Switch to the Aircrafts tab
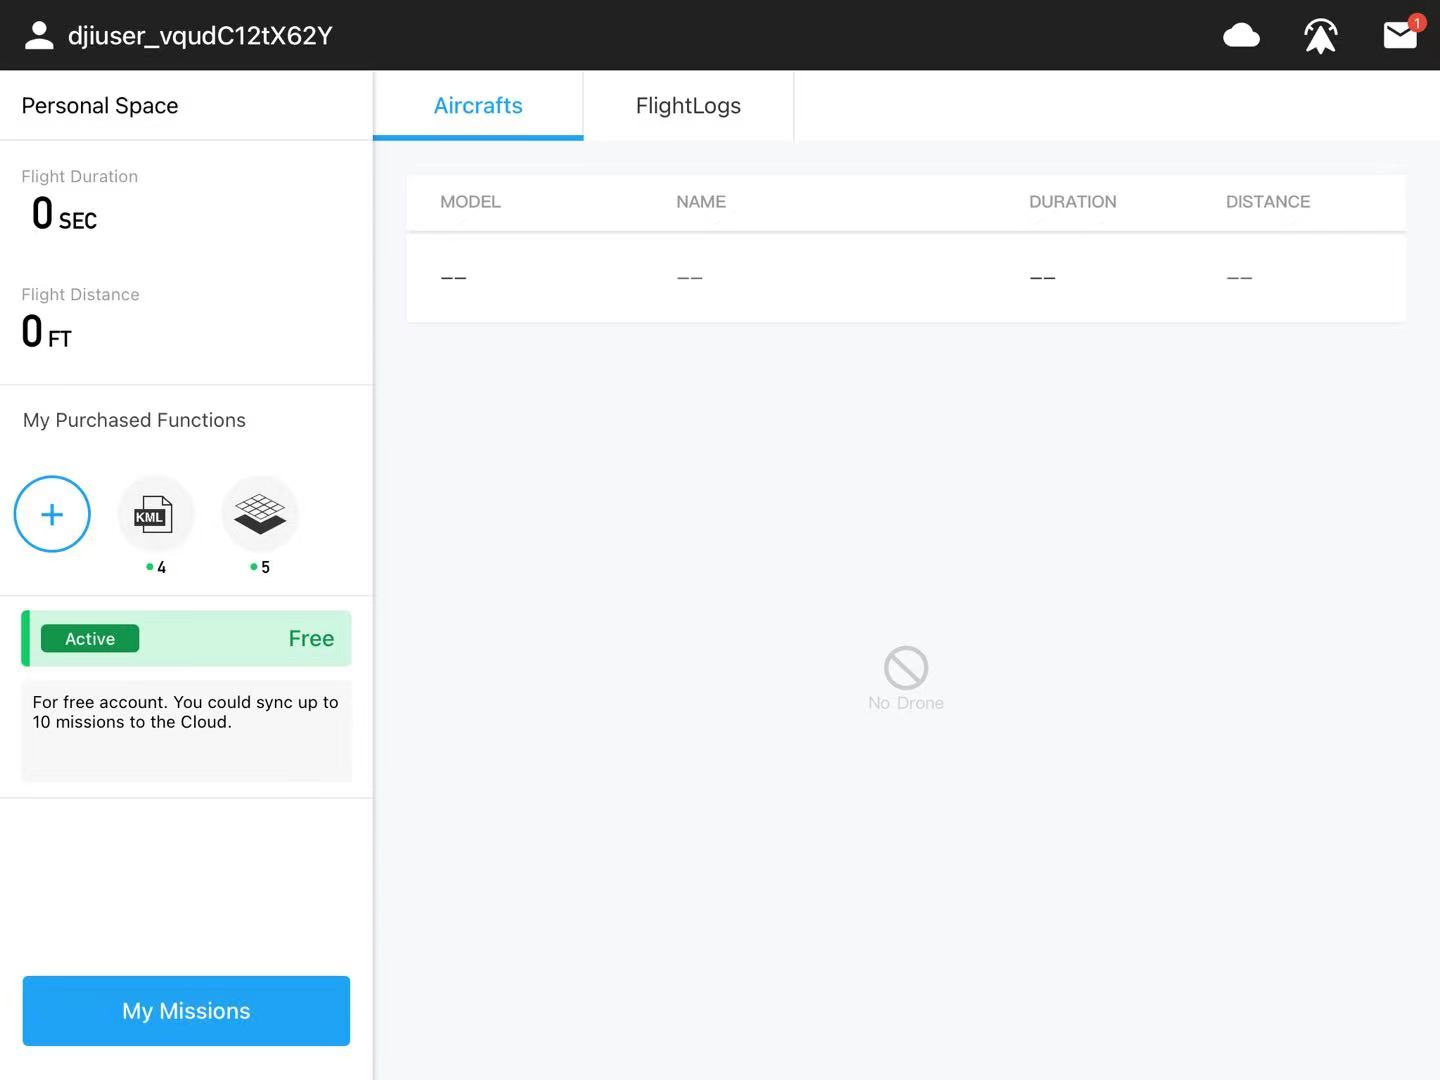 click(x=478, y=105)
